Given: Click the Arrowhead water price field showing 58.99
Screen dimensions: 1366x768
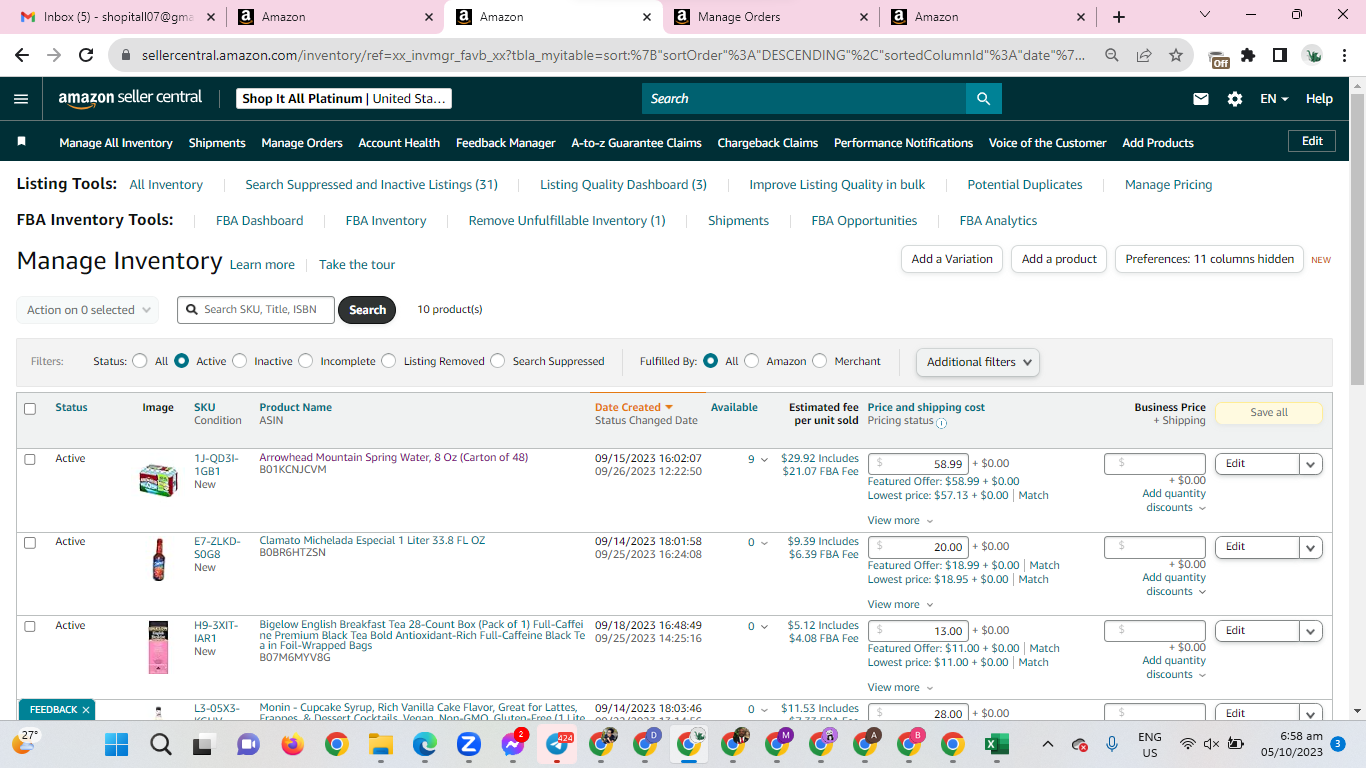Looking at the screenshot, I should pos(917,464).
